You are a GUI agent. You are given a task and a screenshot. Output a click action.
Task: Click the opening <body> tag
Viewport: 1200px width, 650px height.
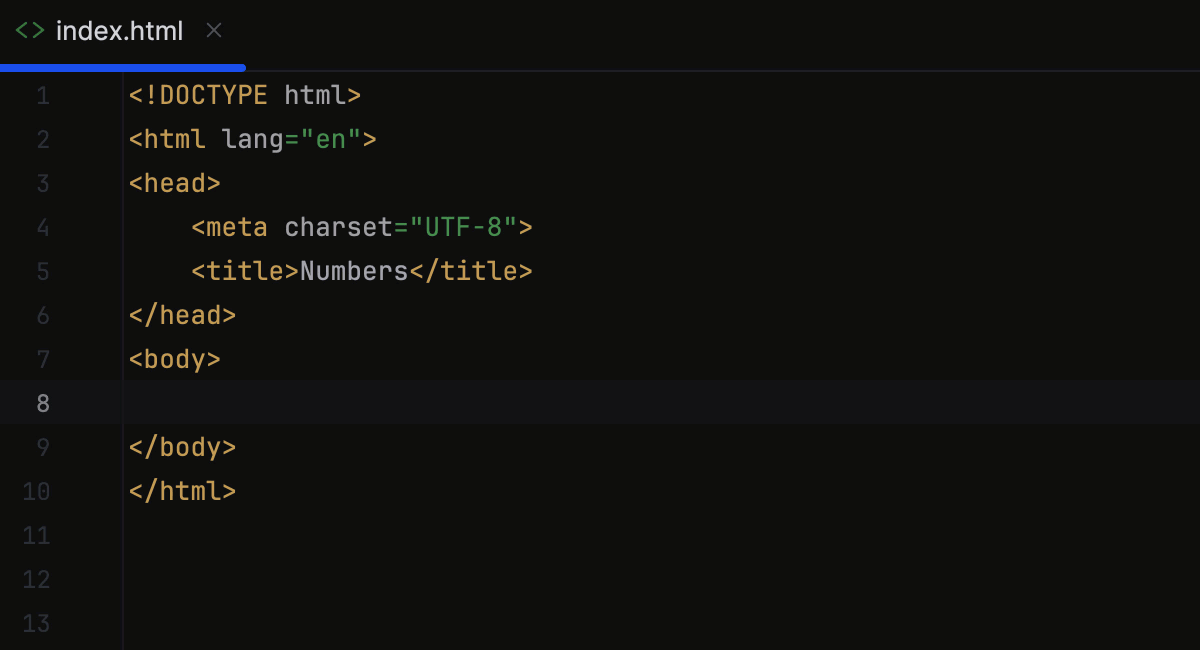point(174,359)
